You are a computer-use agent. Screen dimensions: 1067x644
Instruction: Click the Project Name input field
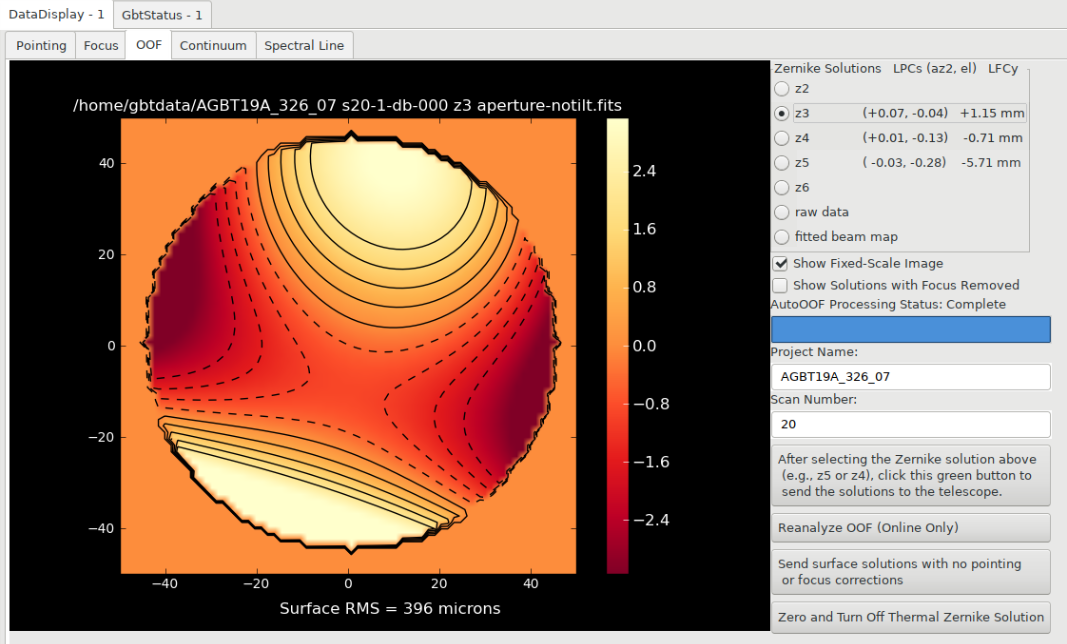[910, 376]
